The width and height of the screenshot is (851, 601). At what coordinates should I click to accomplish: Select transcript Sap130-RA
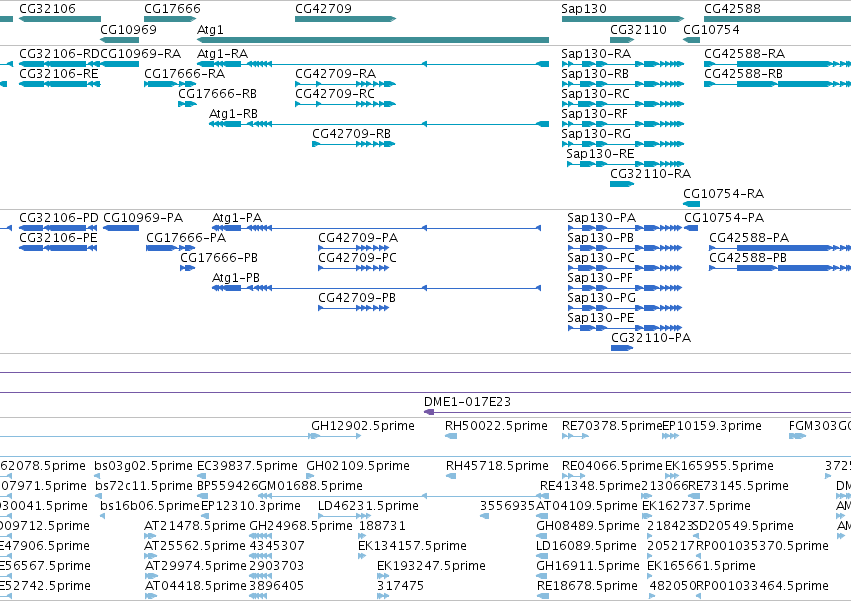coord(623,64)
